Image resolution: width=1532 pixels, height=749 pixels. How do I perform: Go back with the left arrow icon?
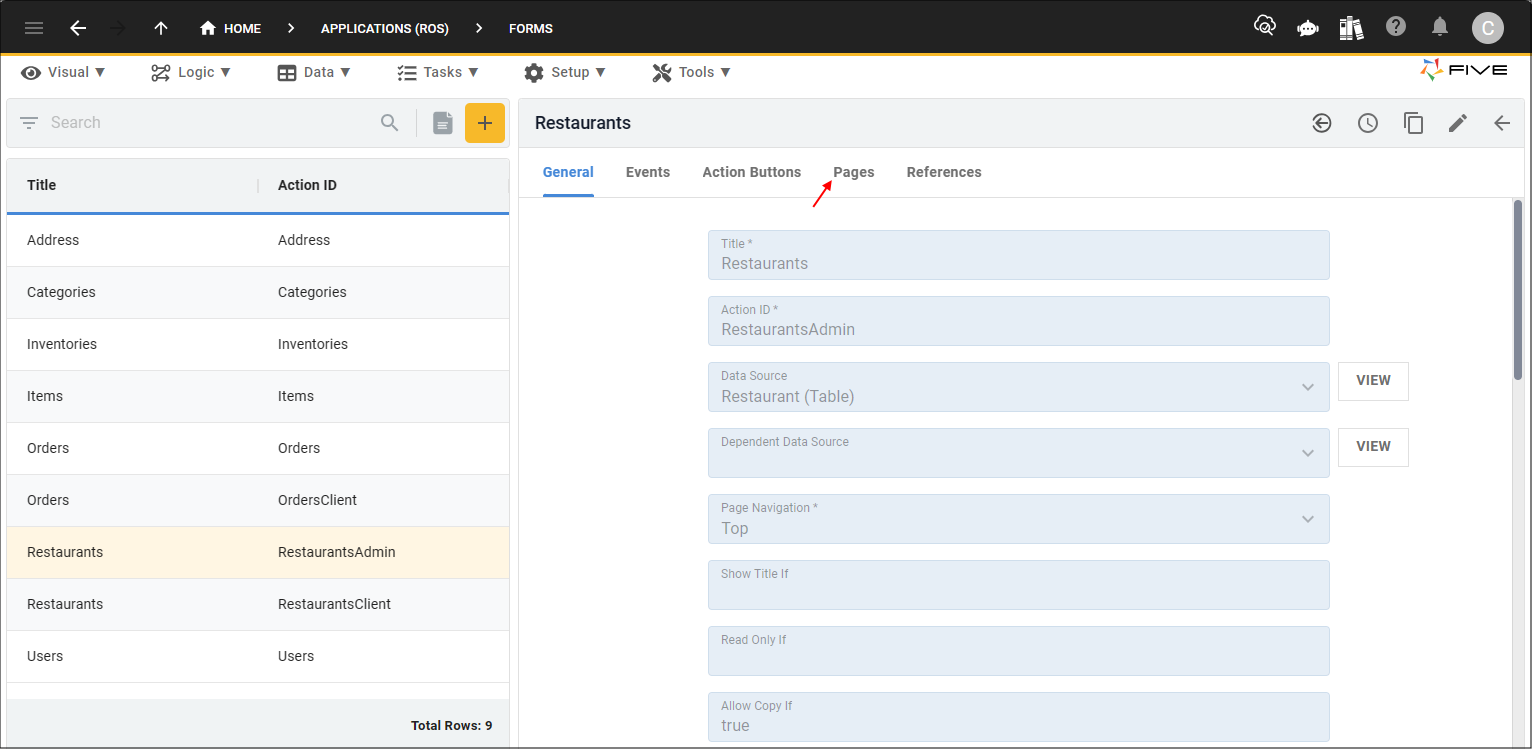point(78,28)
